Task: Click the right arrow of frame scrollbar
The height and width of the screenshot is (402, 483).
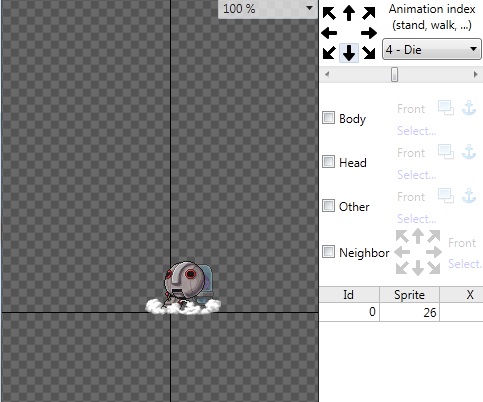Action: click(x=475, y=74)
